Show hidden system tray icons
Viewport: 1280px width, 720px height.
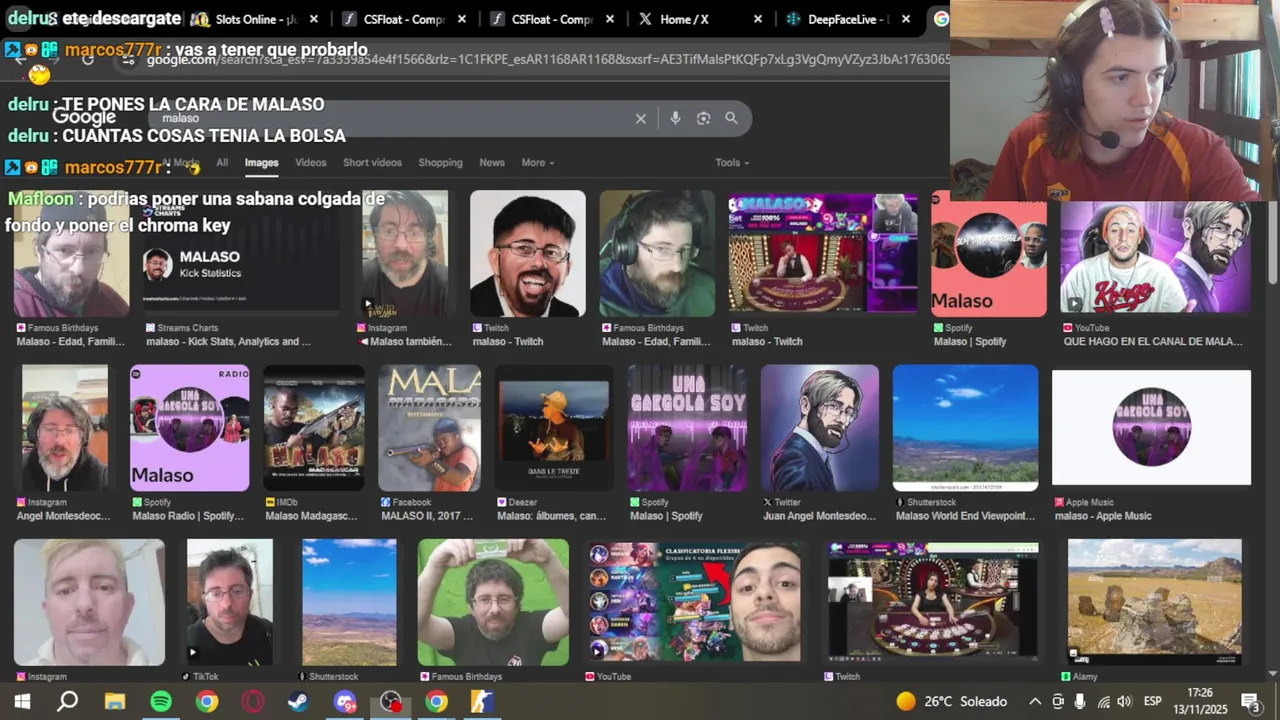[x=1035, y=702]
